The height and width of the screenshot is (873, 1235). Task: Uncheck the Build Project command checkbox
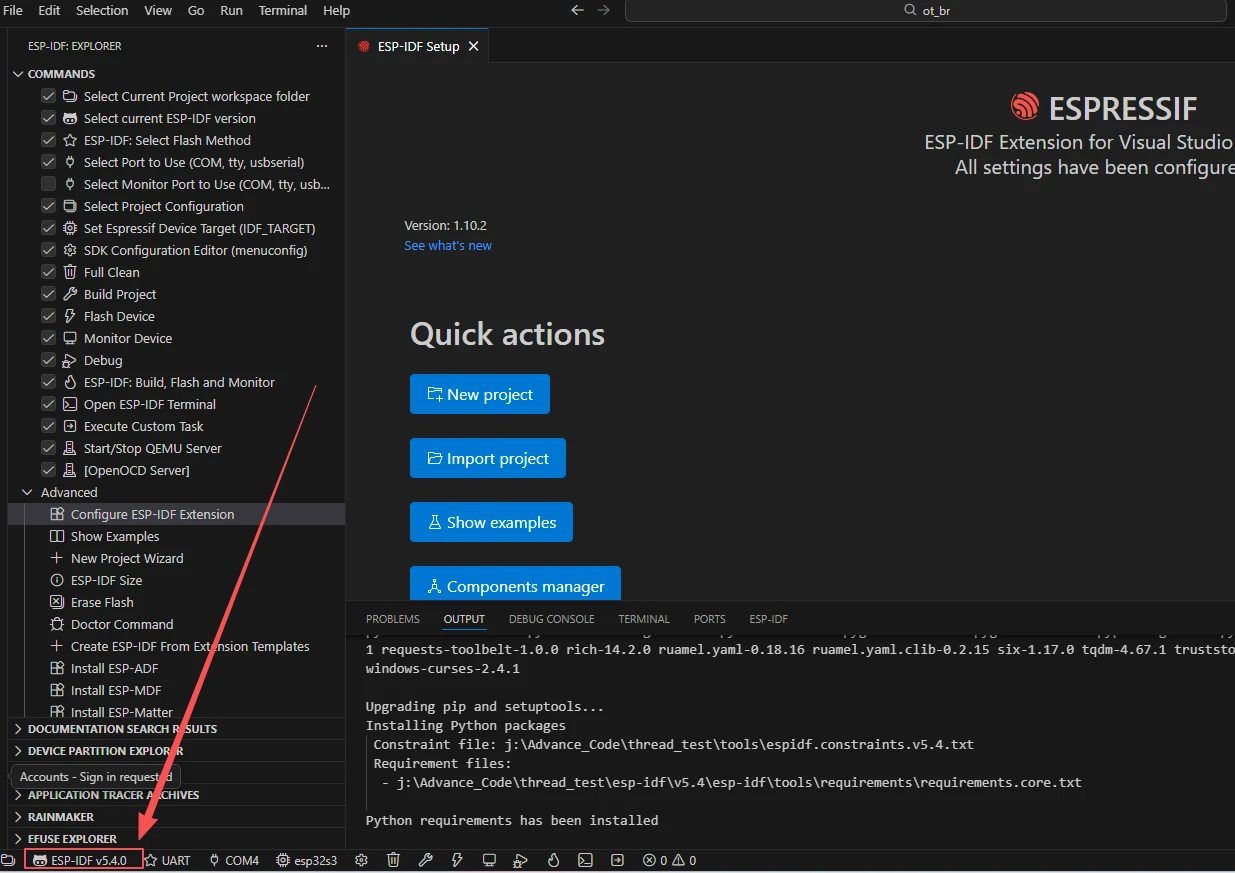click(x=48, y=294)
